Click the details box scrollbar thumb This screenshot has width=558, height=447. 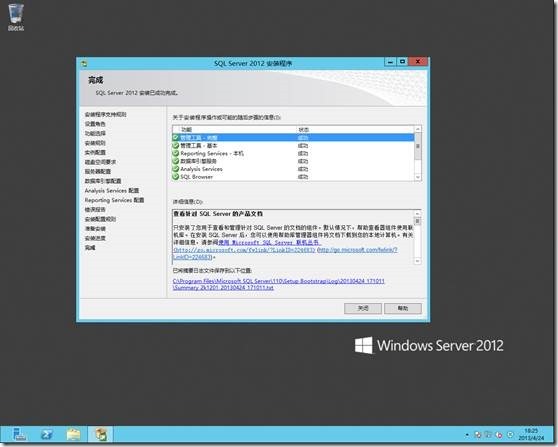point(417,221)
